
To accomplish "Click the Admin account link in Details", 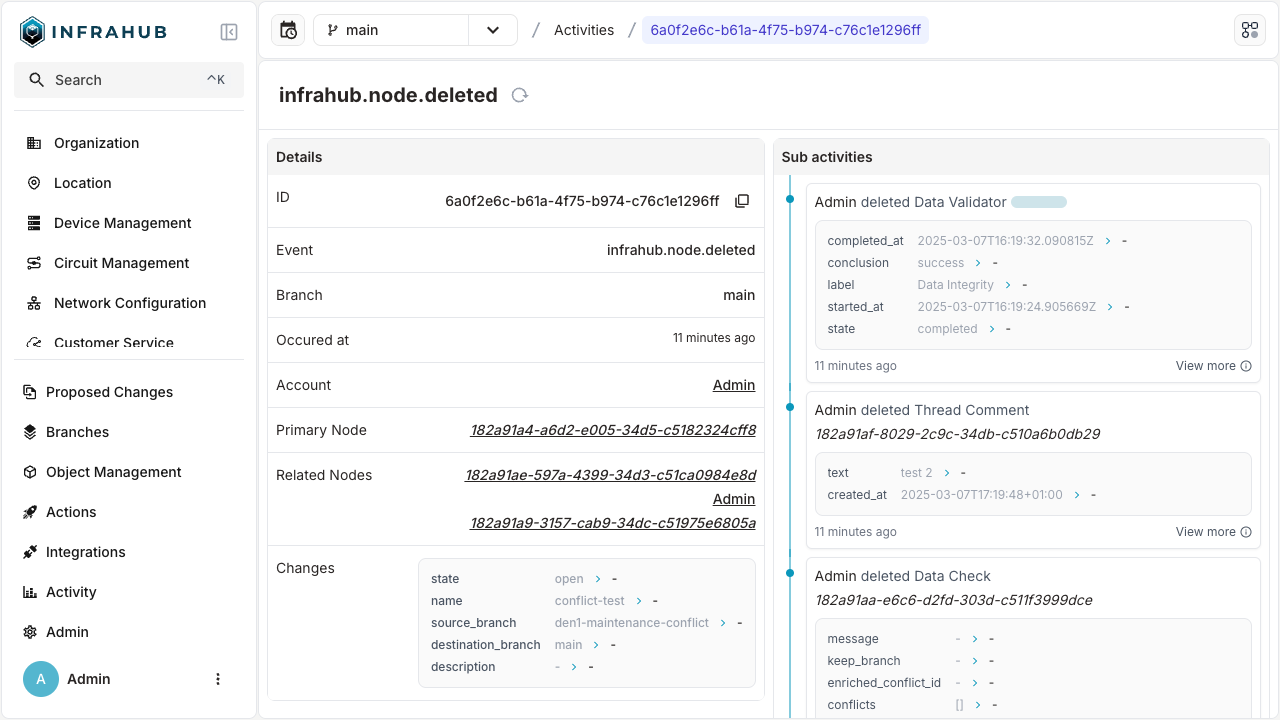I will [x=733, y=385].
